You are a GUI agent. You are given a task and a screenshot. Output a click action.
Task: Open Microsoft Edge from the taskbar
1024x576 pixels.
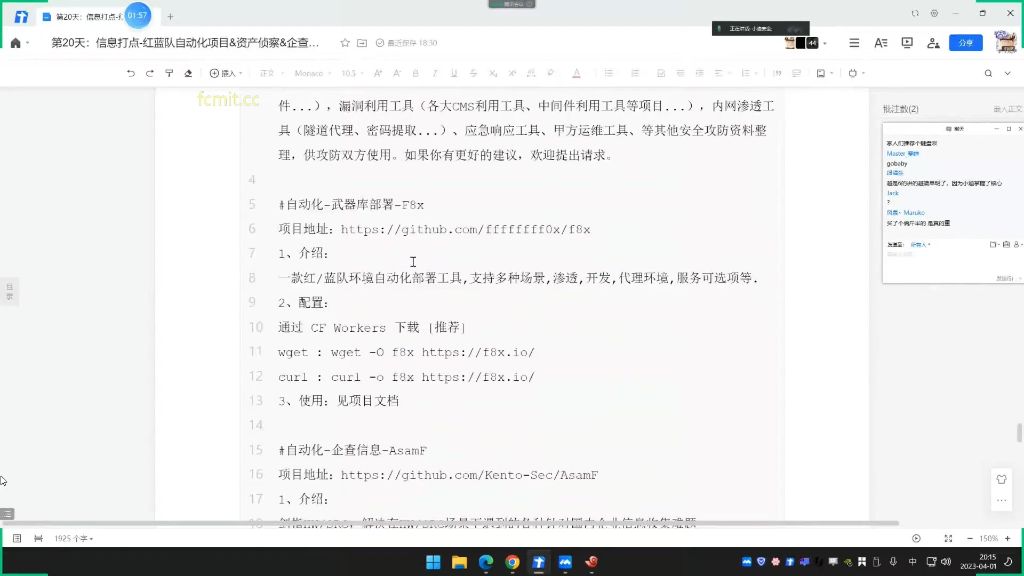(486, 562)
